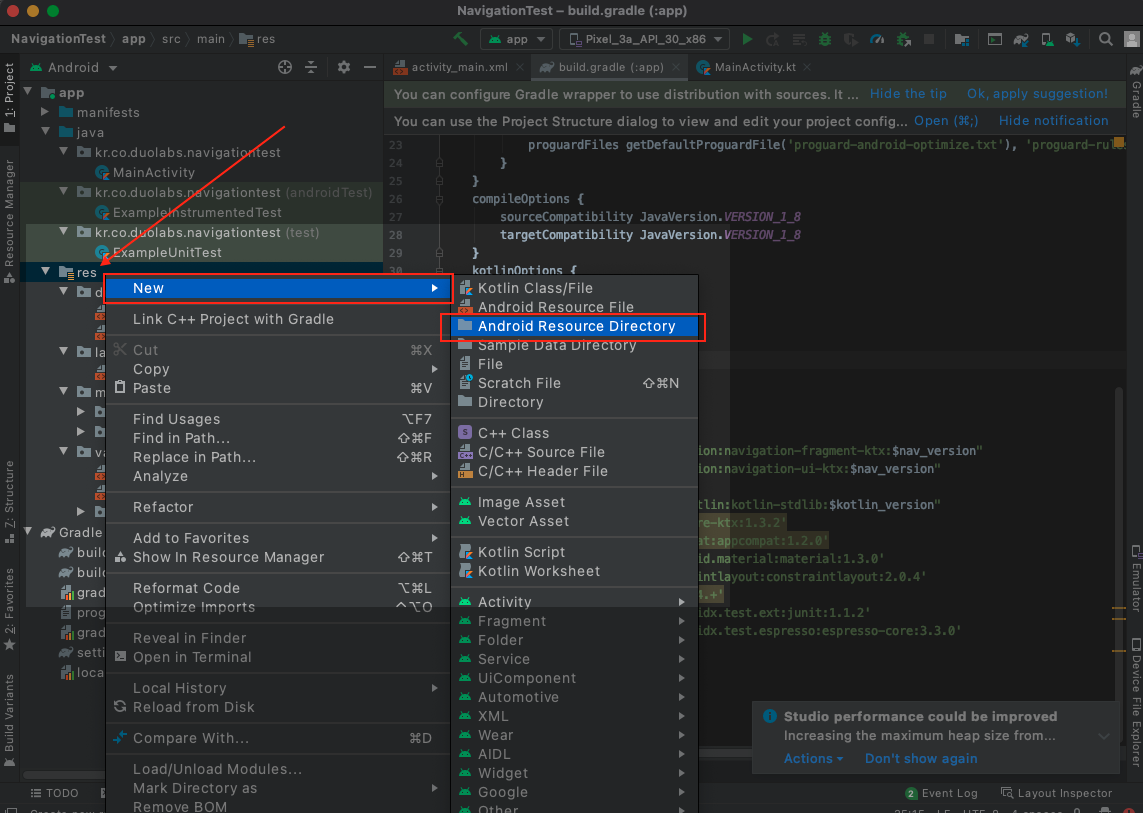Open the Android project view dropdown

(74, 68)
